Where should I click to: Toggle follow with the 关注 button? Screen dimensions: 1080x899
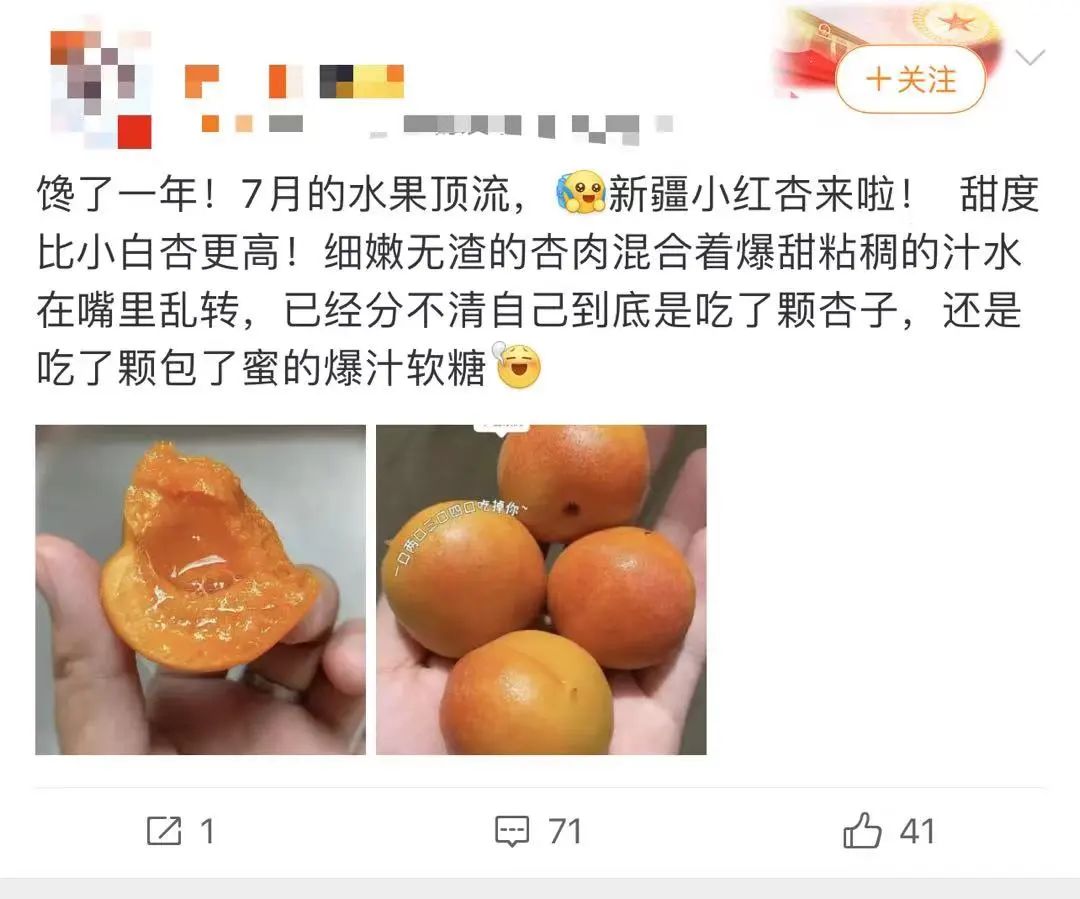[x=911, y=80]
